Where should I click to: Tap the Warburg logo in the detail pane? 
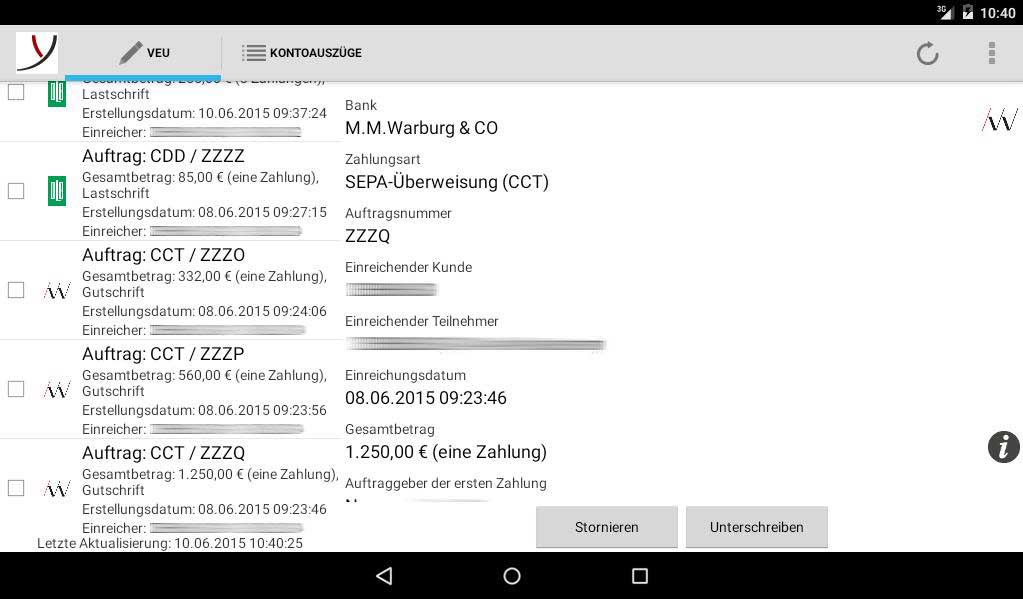[1000, 119]
